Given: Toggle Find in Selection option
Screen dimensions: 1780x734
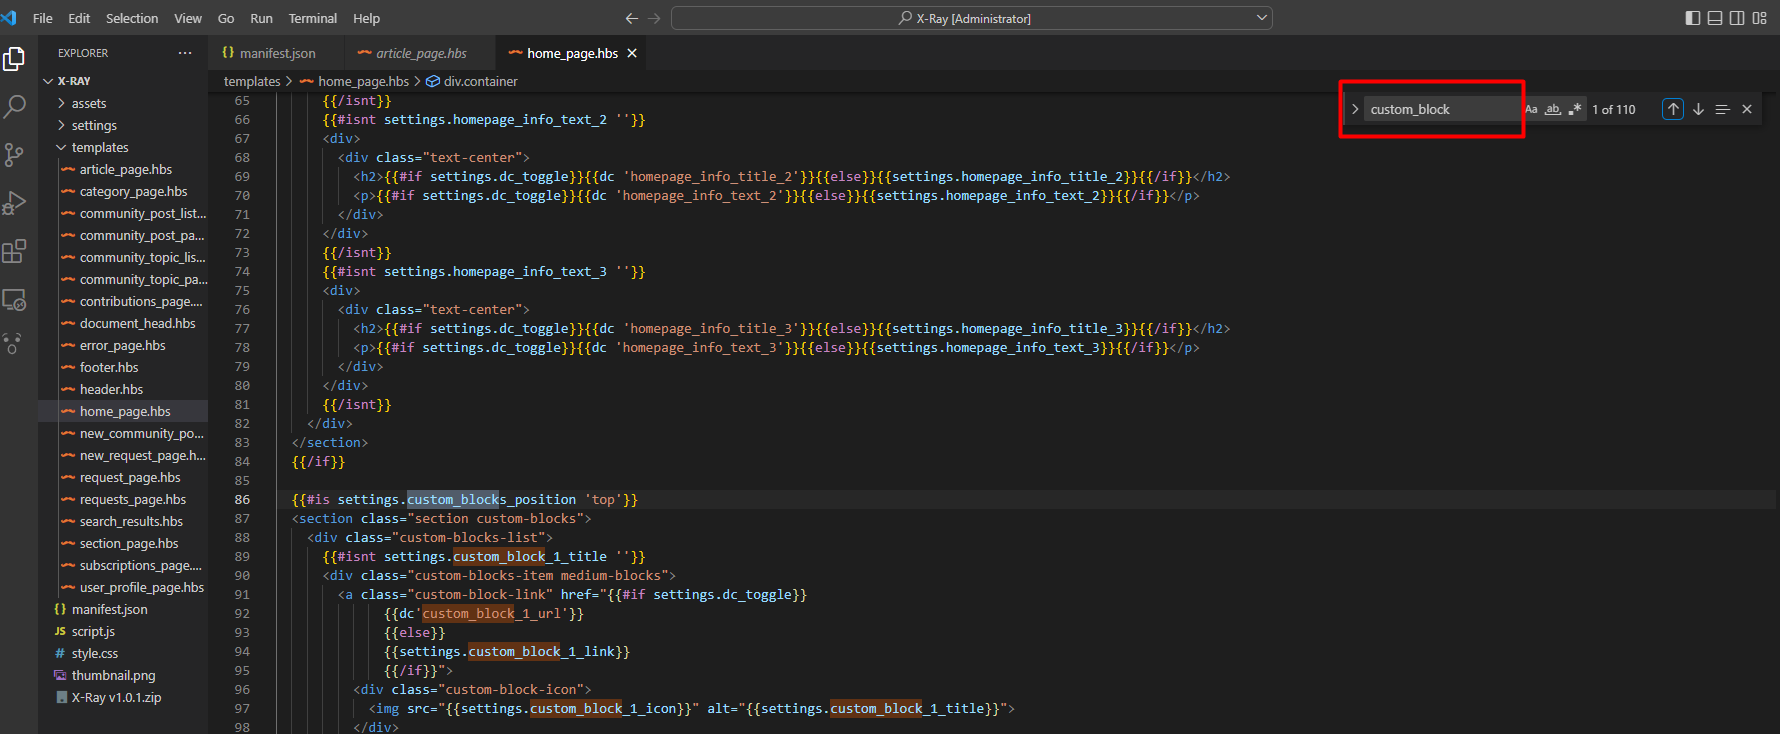Looking at the screenshot, I should coord(1722,109).
